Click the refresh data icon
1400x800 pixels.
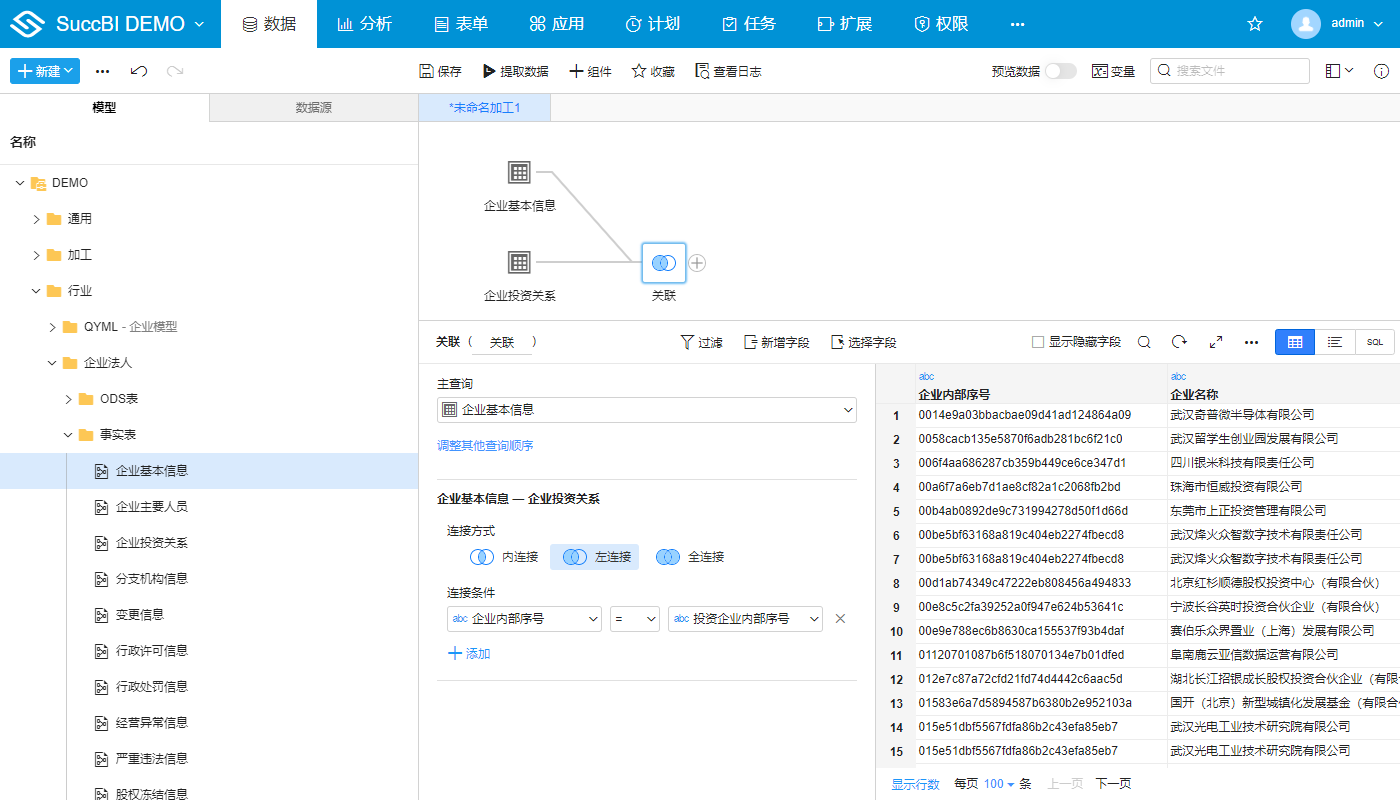coord(1179,342)
